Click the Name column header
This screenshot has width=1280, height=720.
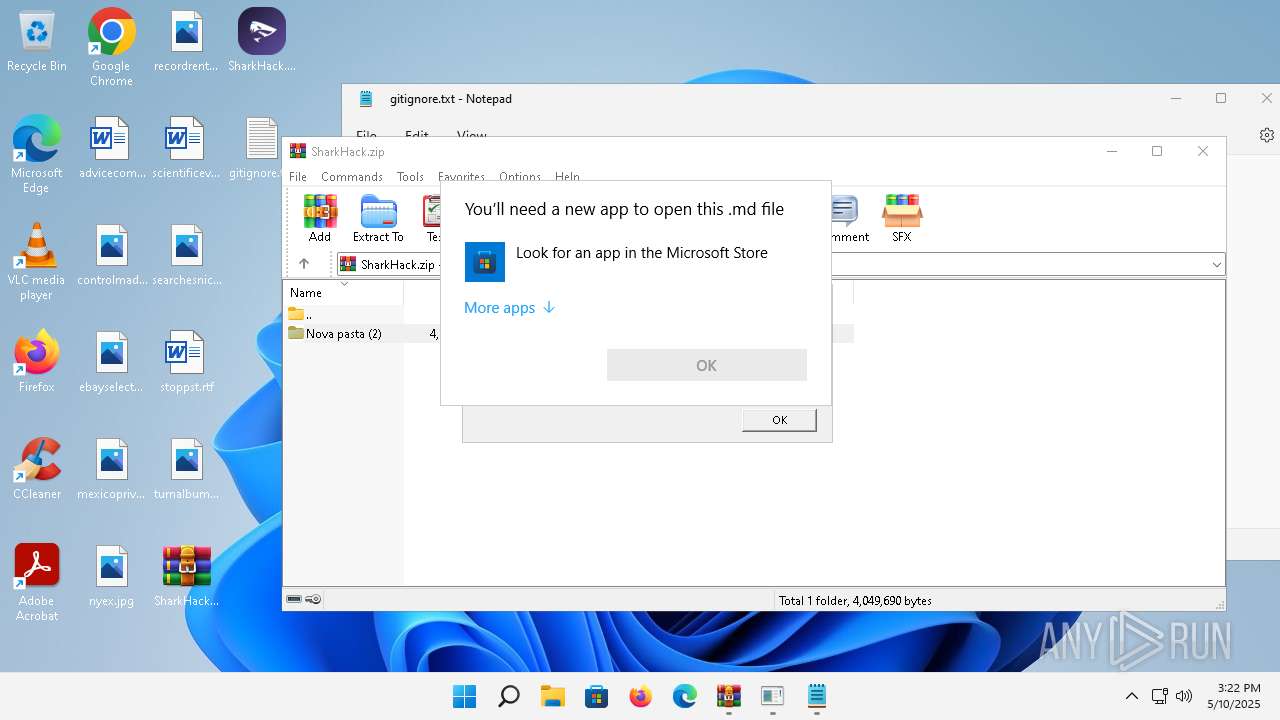coord(343,293)
